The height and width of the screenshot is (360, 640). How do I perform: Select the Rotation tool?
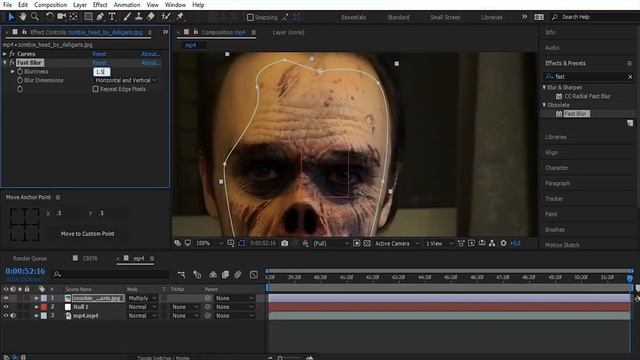[49, 17]
